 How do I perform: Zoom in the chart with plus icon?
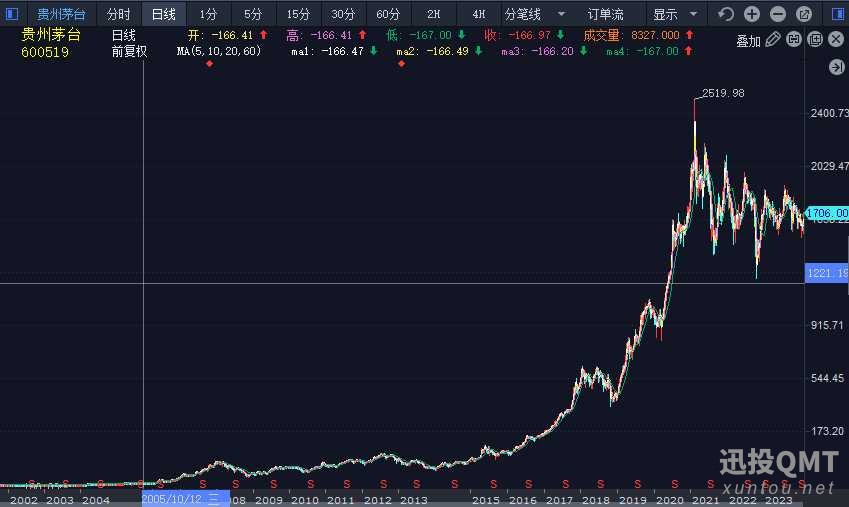pyautogui.click(x=752, y=14)
